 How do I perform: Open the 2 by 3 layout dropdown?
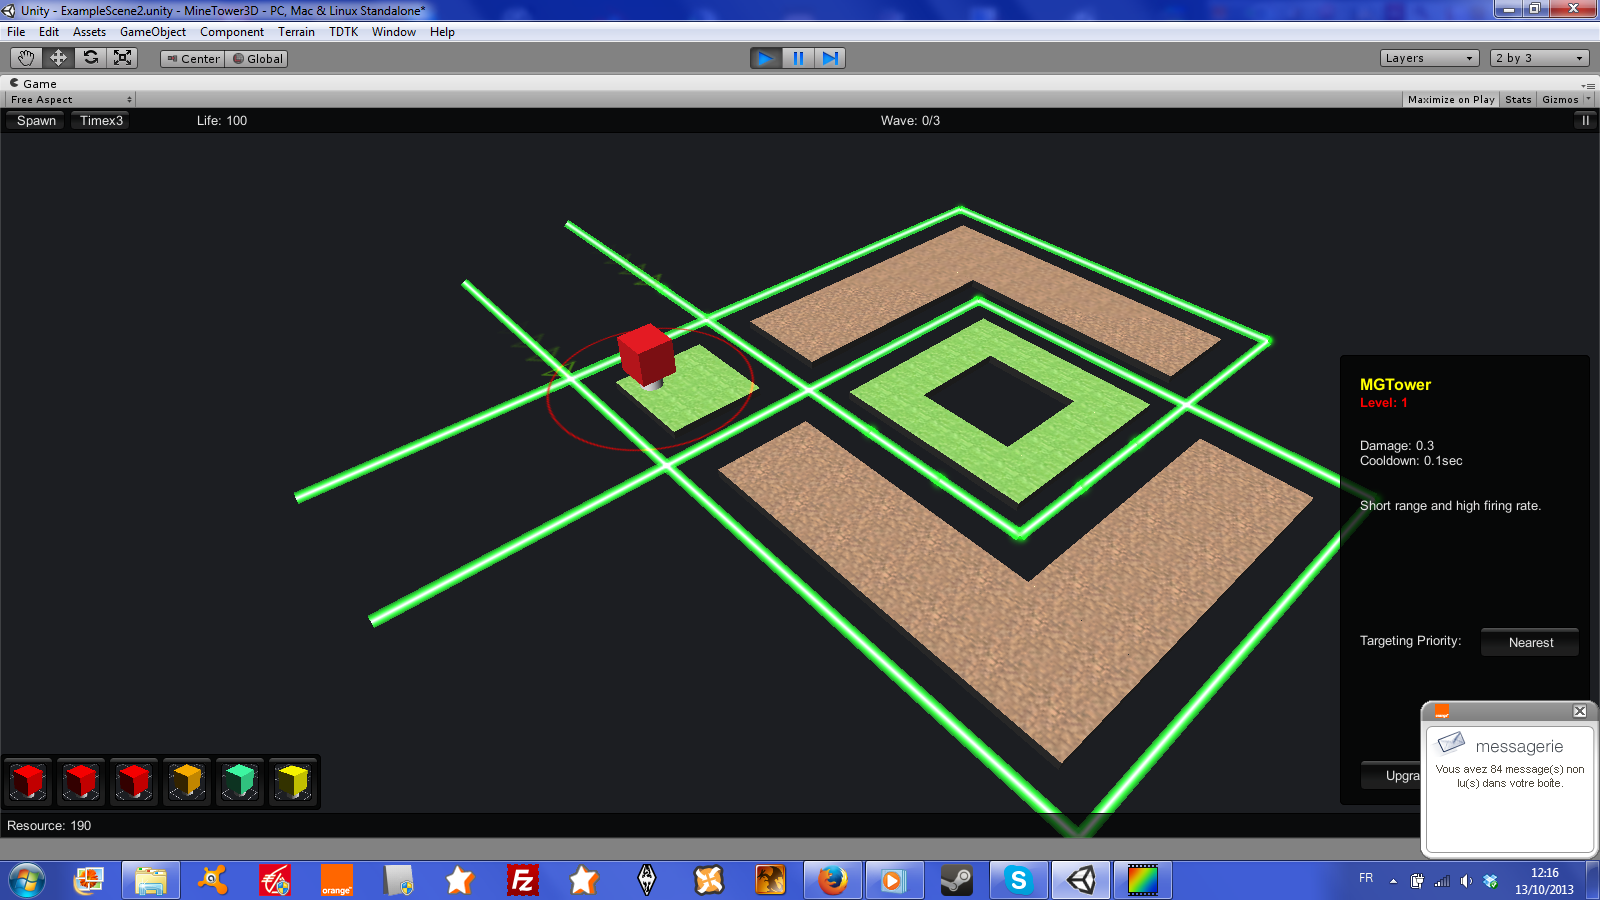pos(1539,58)
